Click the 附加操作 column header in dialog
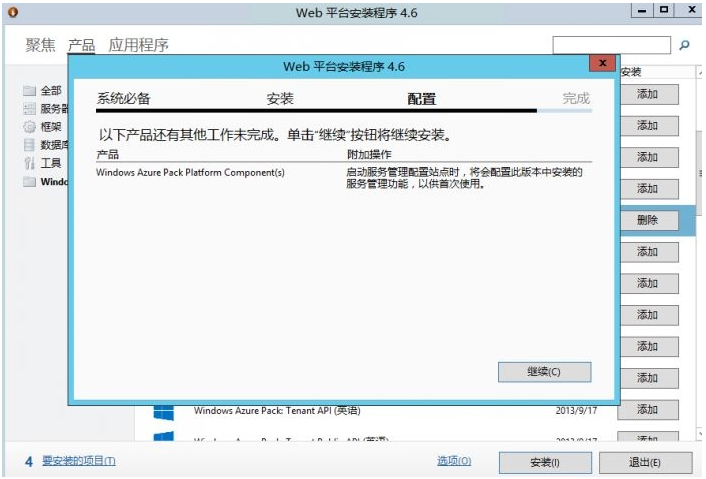This screenshot has width=706, height=479. point(369,155)
